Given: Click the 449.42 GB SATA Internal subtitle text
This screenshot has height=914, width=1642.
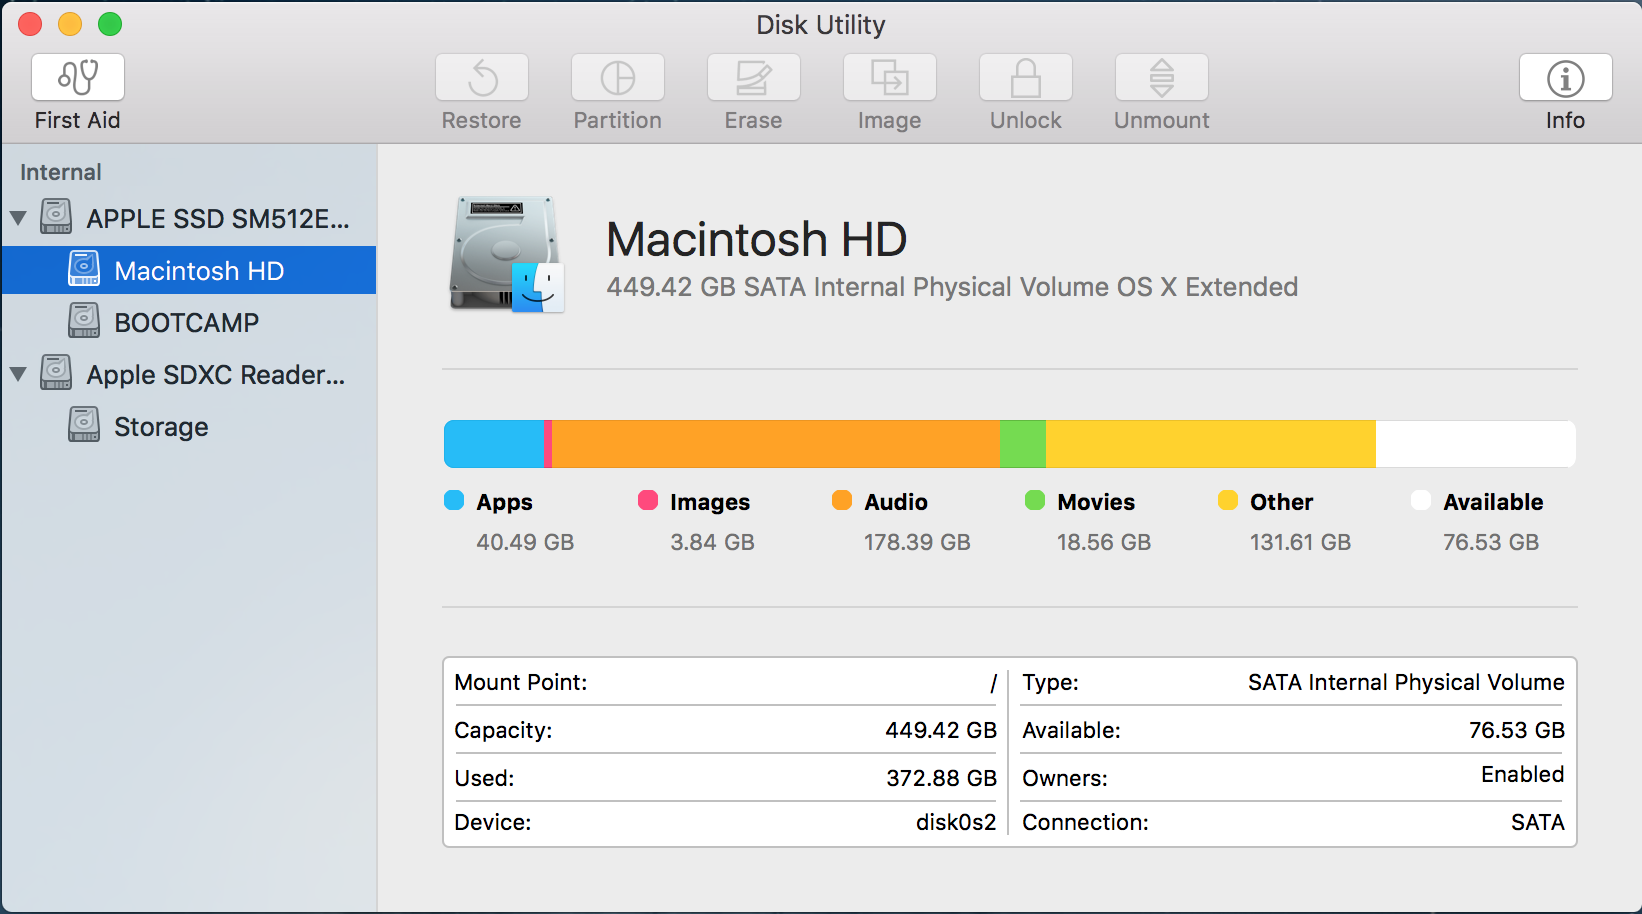Looking at the screenshot, I should [952, 287].
